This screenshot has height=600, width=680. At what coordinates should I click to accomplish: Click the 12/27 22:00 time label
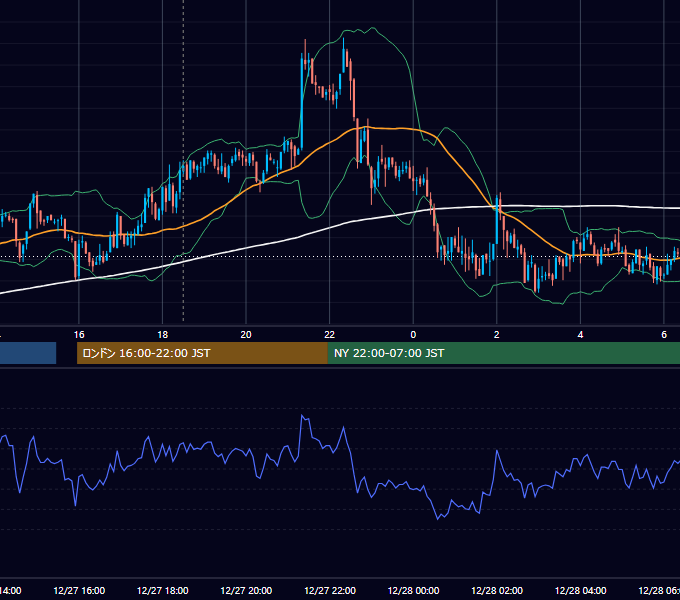[330, 590]
